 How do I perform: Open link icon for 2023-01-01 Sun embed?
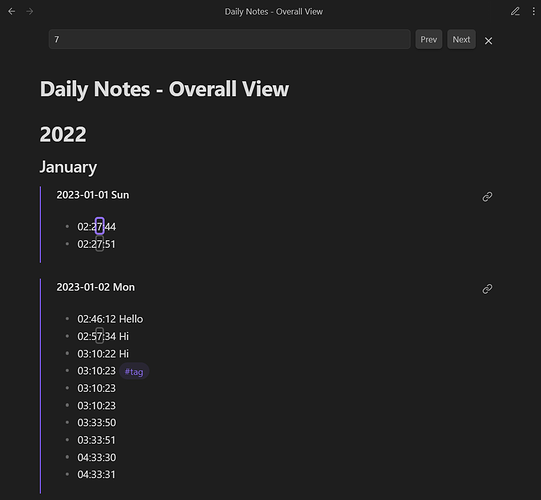487,197
